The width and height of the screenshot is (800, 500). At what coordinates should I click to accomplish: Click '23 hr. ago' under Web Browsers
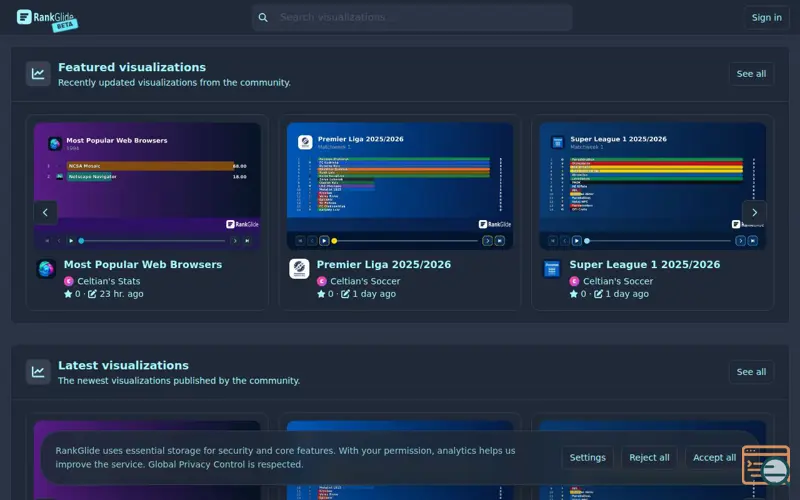tap(121, 294)
